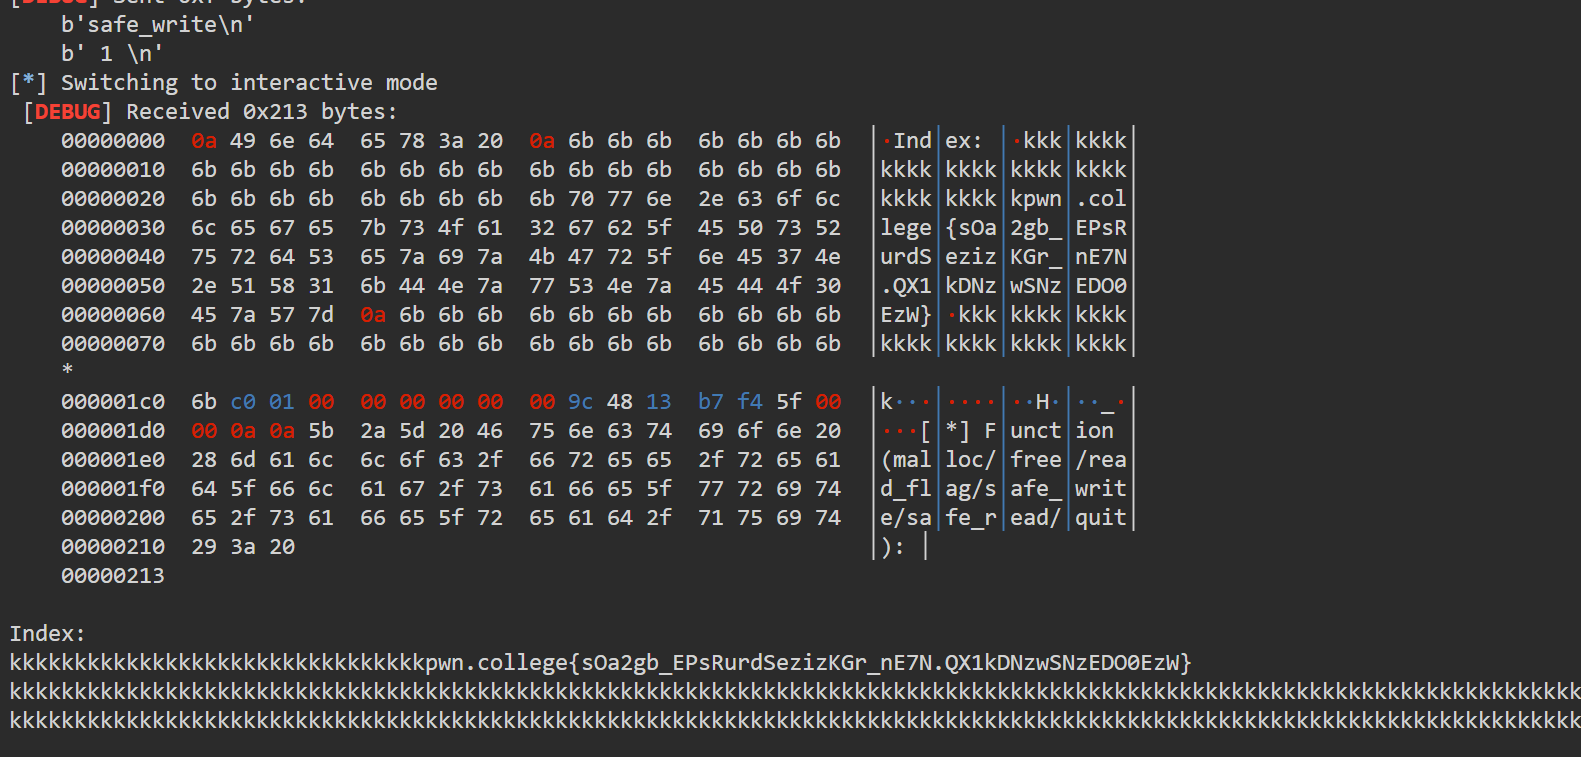Image resolution: width=1581 pixels, height=757 pixels.
Task: Click the hex offset 00000000
Action: 113,140
